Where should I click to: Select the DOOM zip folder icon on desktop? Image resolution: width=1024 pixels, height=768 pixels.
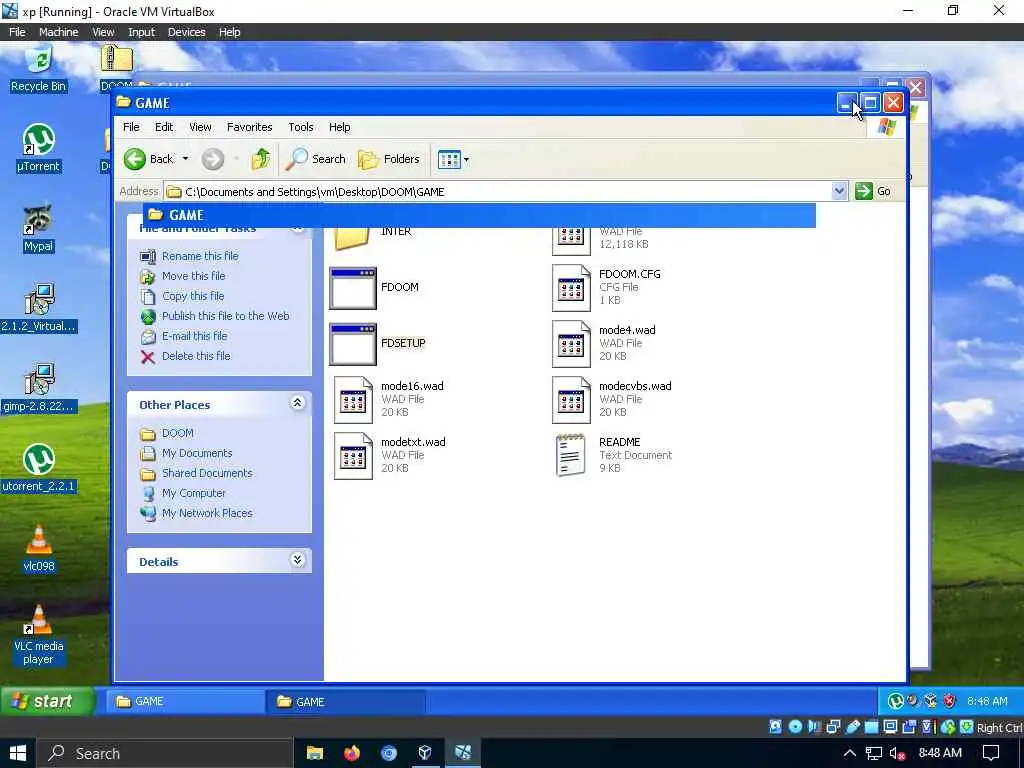pyautogui.click(x=117, y=68)
